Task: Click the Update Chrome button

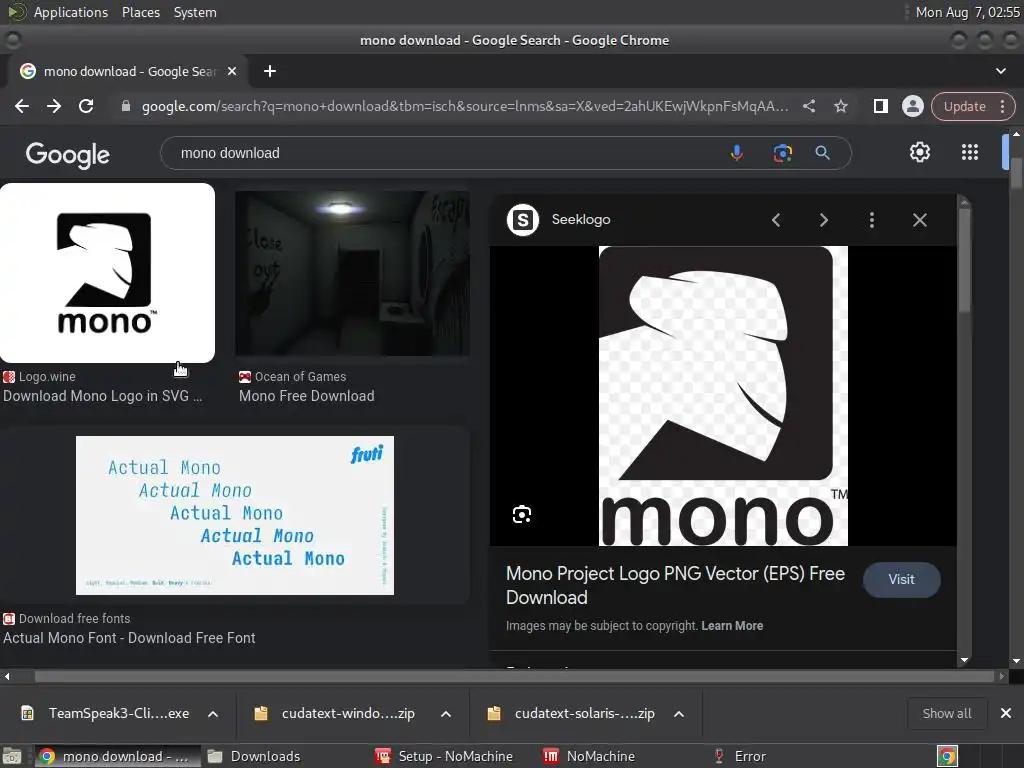Action: (x=965, y=106)
